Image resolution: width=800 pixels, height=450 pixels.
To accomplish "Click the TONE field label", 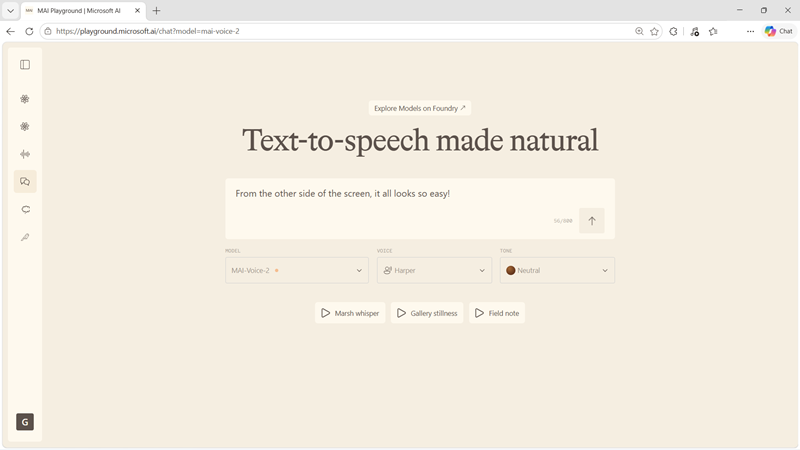I will 506,251.
